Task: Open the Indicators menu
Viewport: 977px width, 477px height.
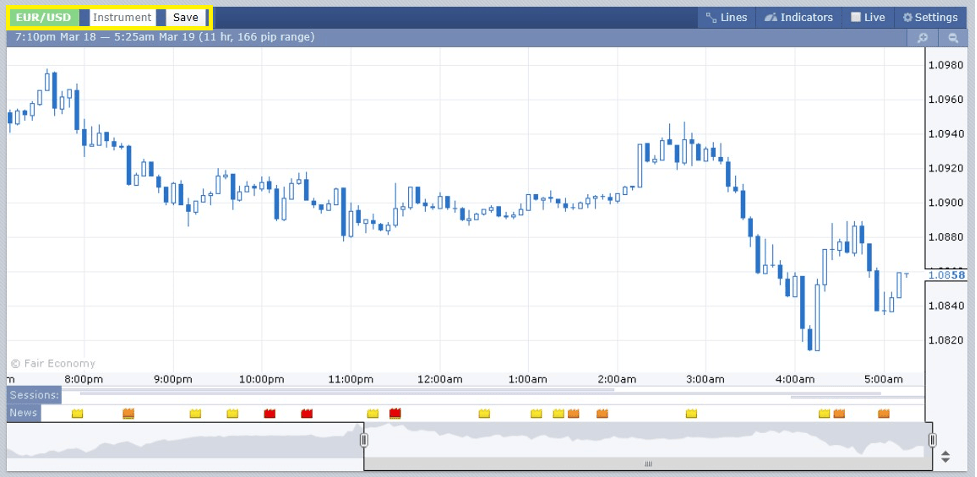Action: 798,17
